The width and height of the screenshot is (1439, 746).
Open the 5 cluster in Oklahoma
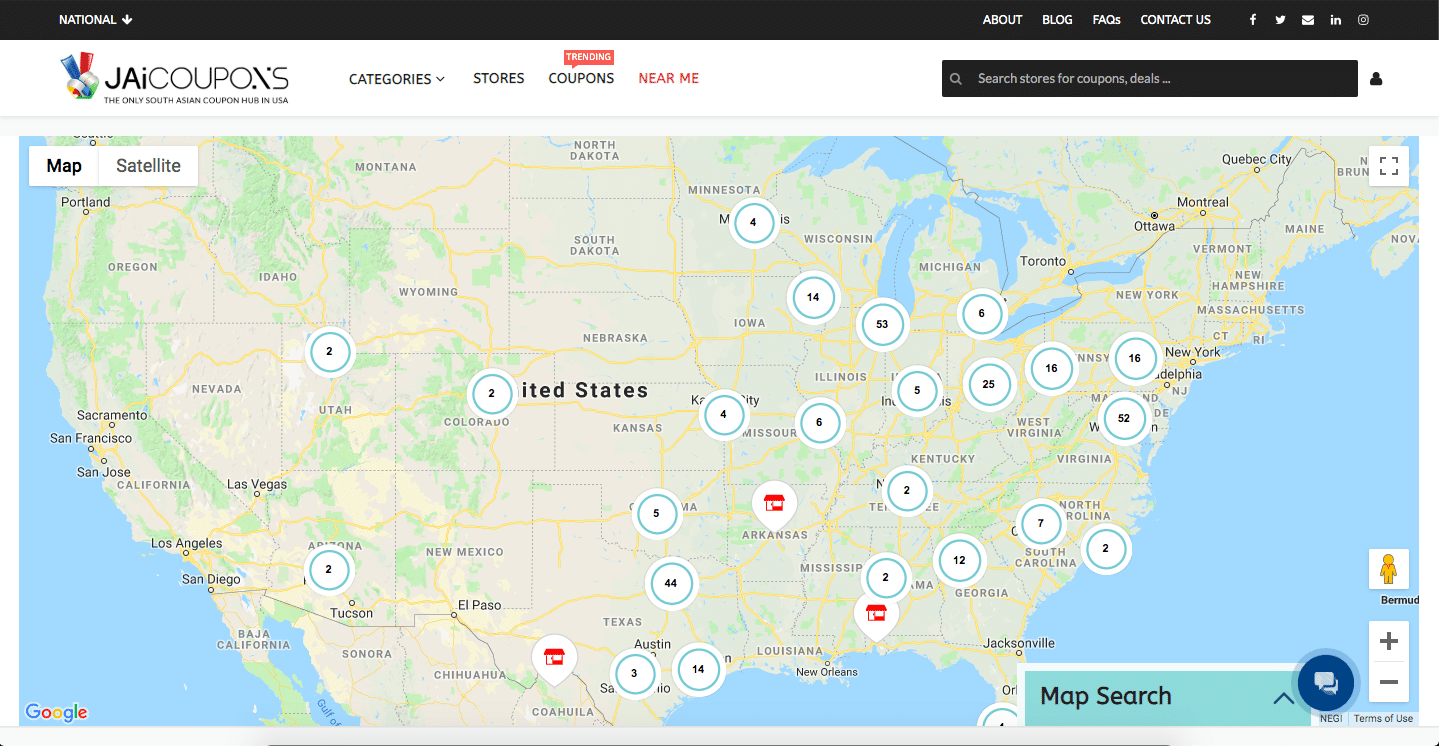(x=657, y=514)
